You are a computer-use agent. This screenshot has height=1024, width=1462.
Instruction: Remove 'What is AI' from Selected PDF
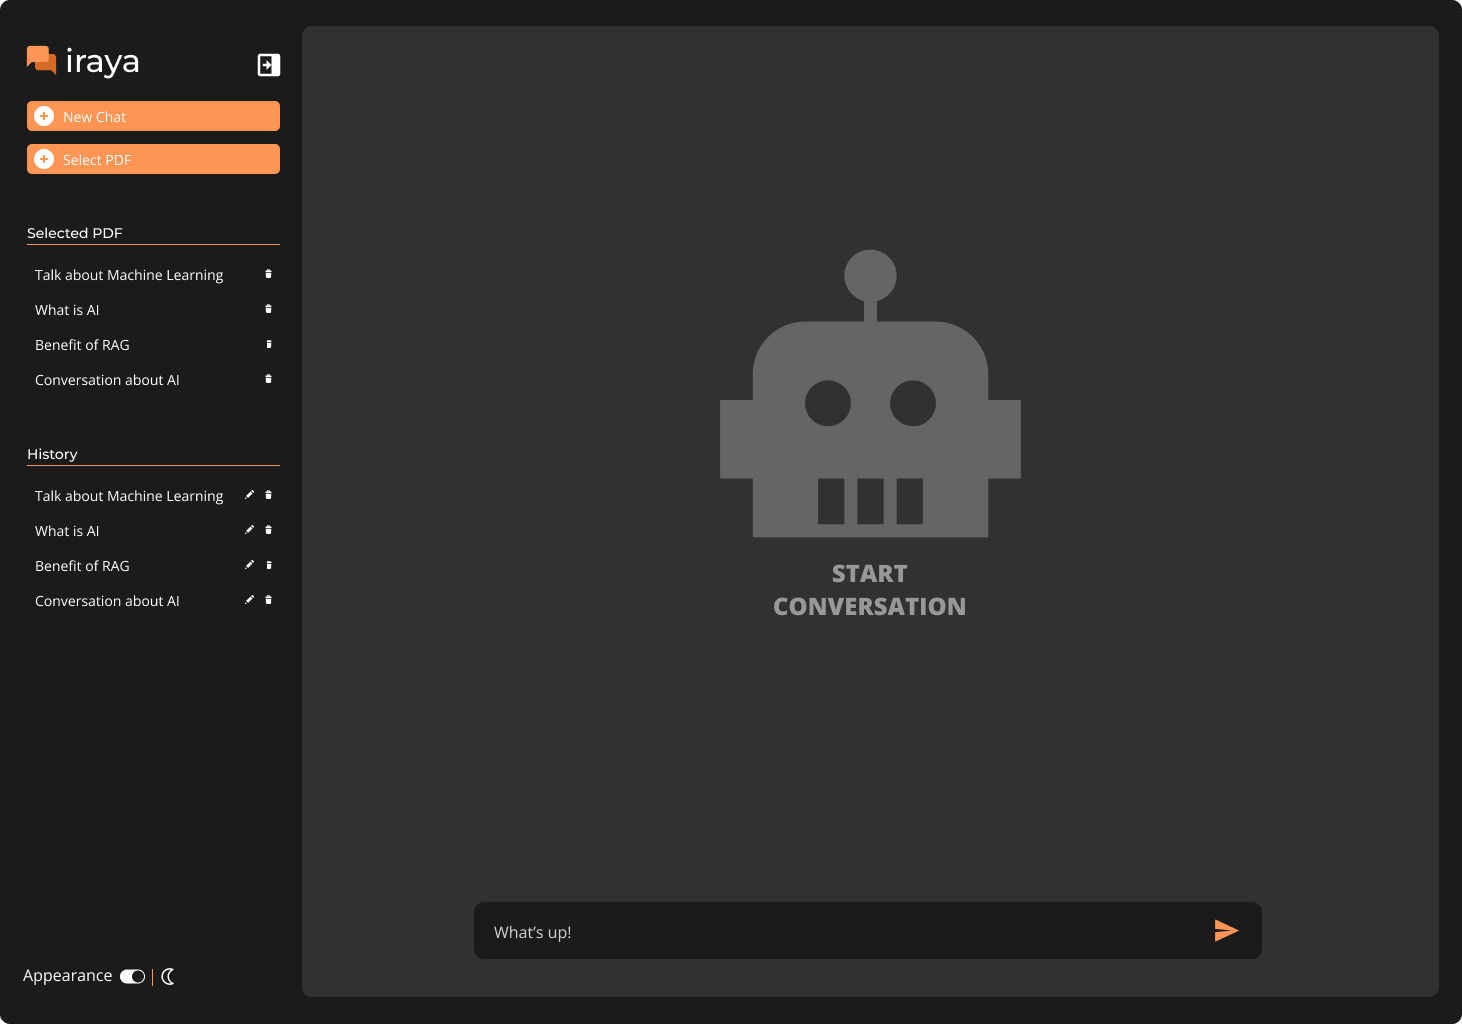tap(268, 309)
